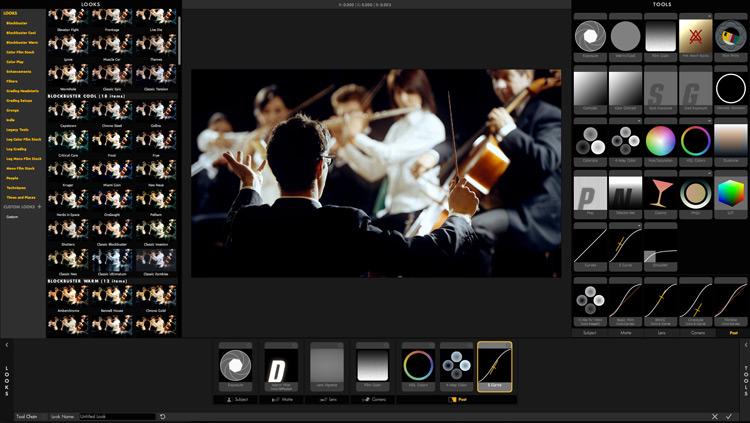Select the Shoulder curve tool
Viewport: 750px width, 423px height.
661,246
